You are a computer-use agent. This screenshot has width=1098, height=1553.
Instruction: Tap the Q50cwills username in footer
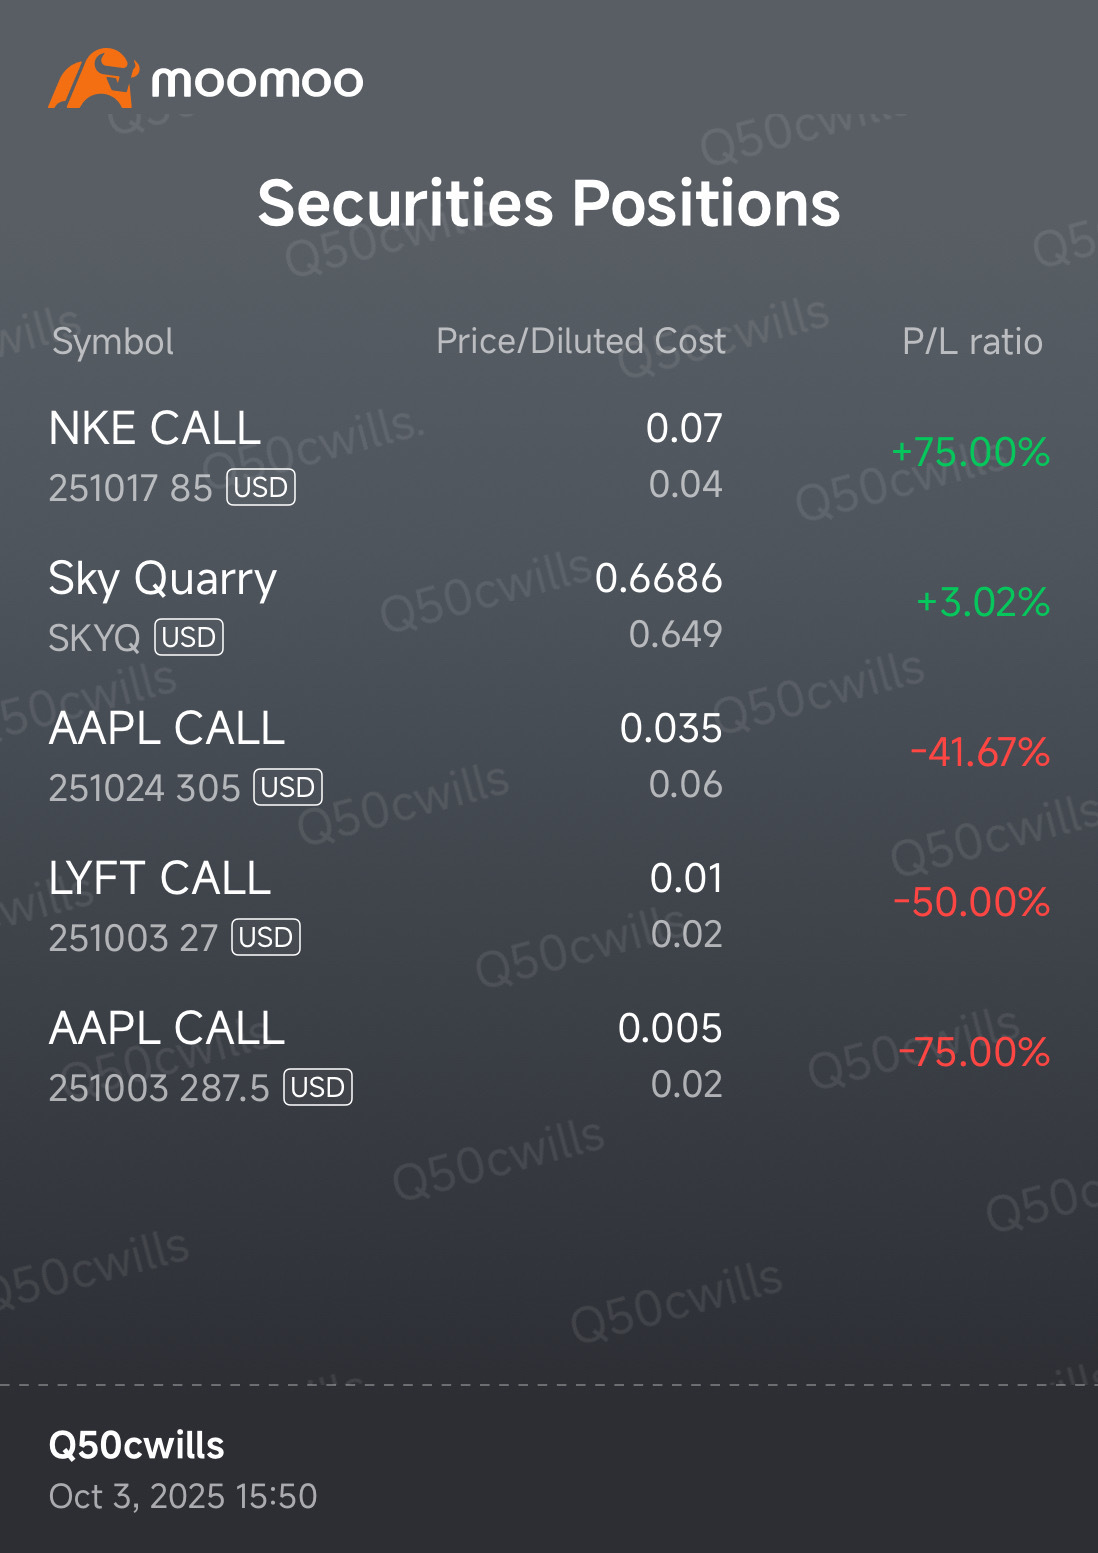point(137,1445)
